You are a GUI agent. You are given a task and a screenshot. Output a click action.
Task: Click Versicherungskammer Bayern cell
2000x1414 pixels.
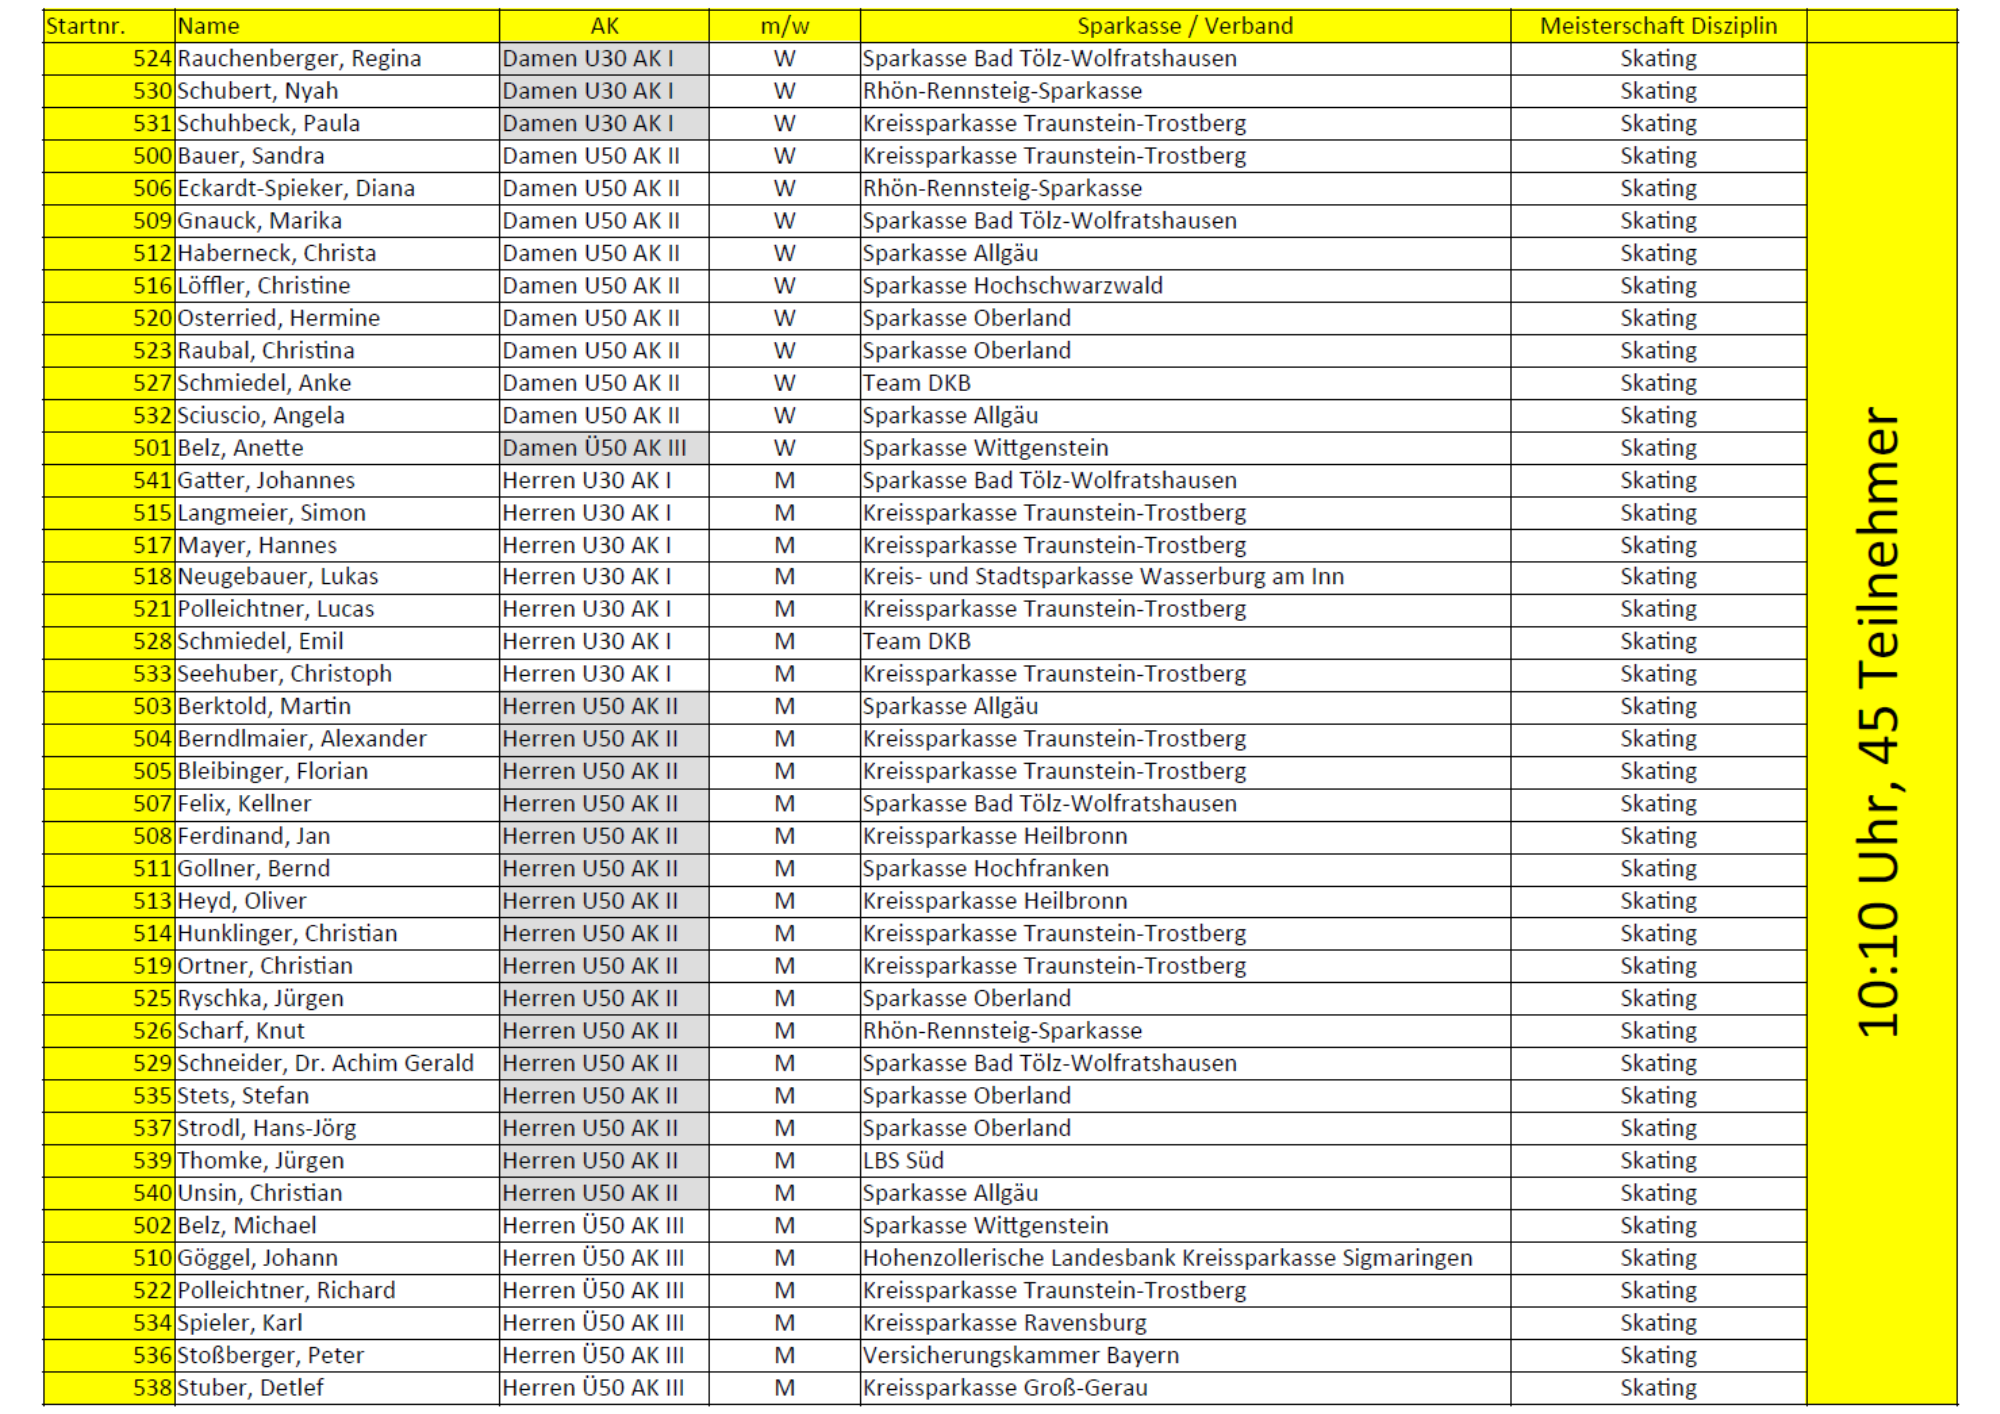(1021, 1356)
